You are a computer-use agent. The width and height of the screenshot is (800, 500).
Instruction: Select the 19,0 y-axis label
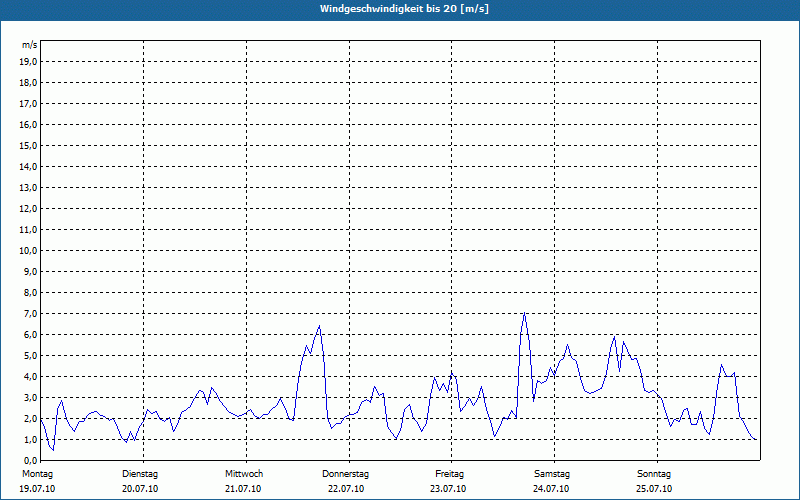tap(28, 62)
